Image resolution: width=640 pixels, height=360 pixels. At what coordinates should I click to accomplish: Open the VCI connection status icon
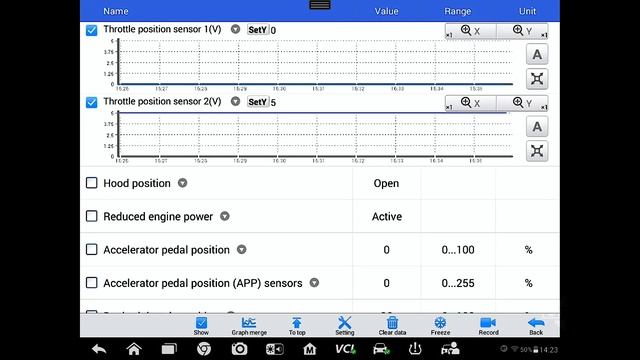(x=345, y=349)
